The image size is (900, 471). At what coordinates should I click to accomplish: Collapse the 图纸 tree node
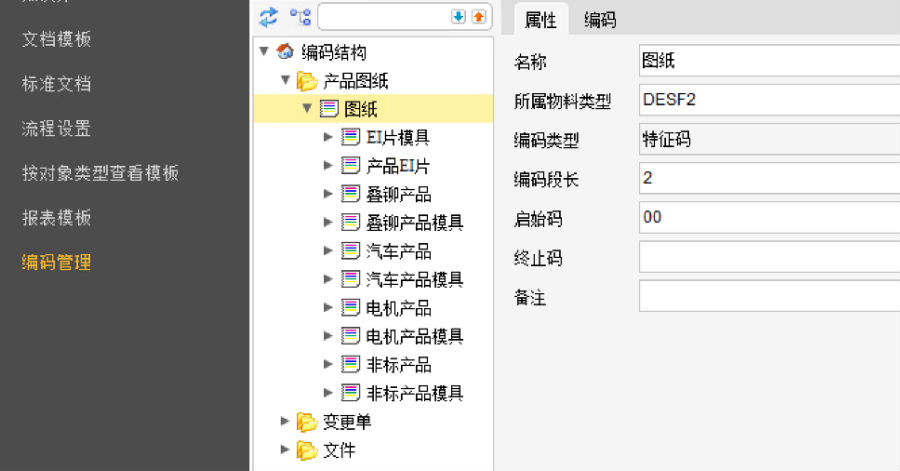pos(307,108)
